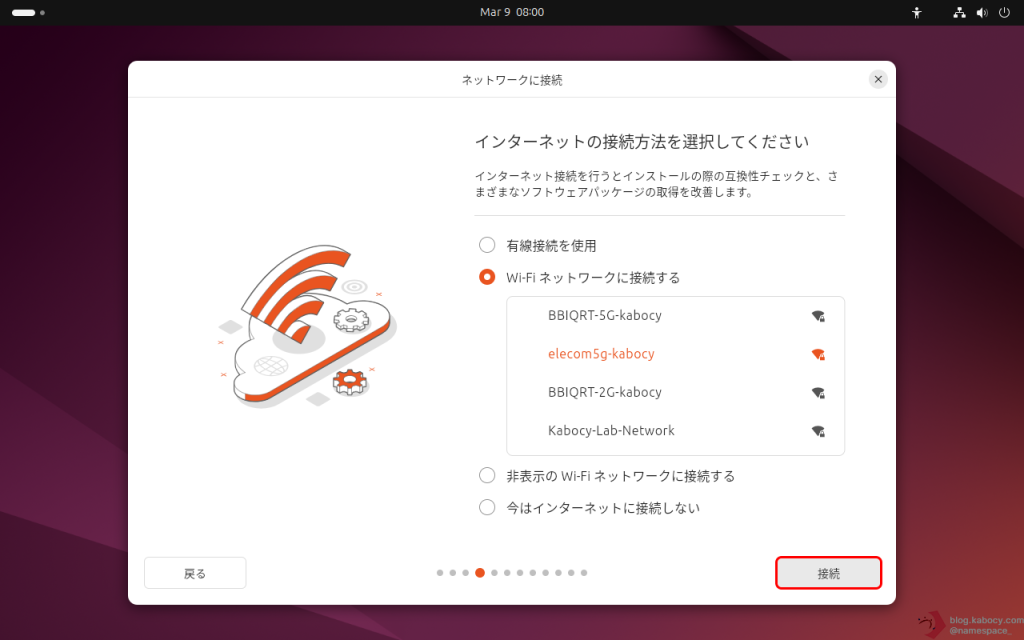Click the volume speaker icon in top bar
Viewport: 1024px width, 640px height.
(982, 13)
